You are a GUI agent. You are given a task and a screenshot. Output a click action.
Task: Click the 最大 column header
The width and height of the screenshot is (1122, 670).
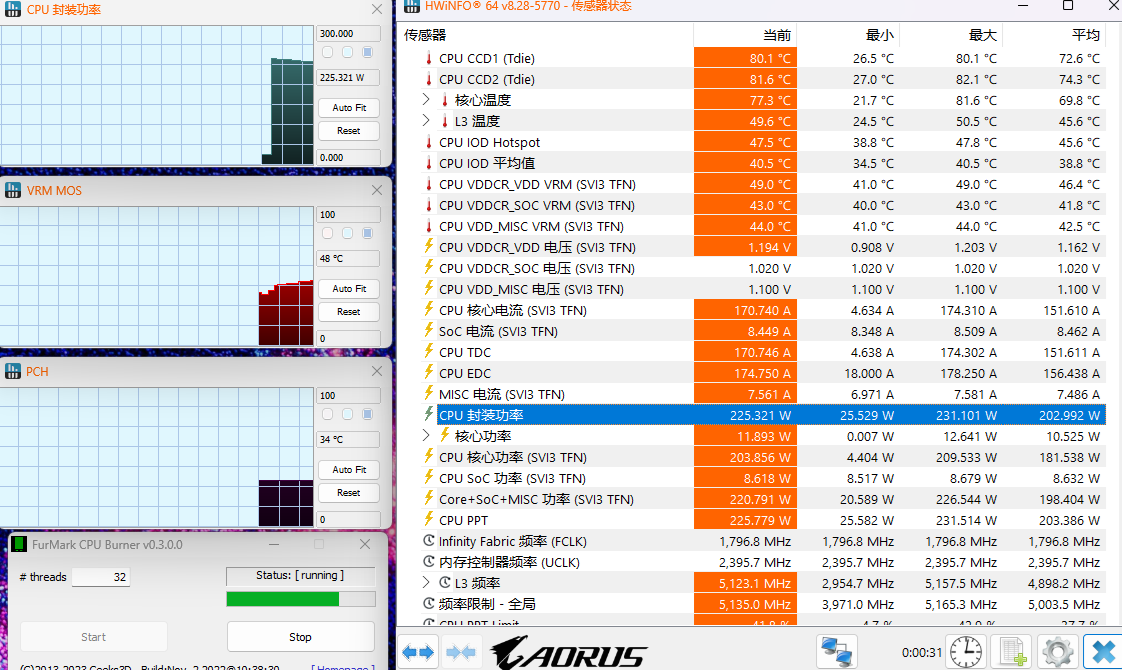(x=982, y=35)
